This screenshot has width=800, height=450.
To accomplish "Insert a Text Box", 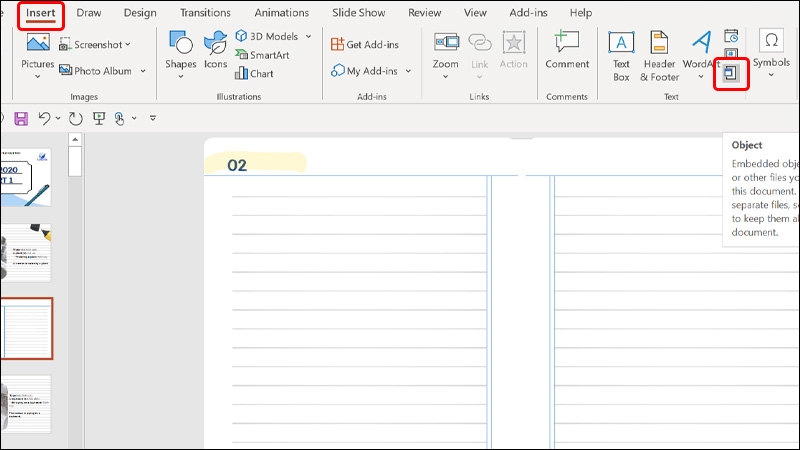I will click(x=621, y=56).
